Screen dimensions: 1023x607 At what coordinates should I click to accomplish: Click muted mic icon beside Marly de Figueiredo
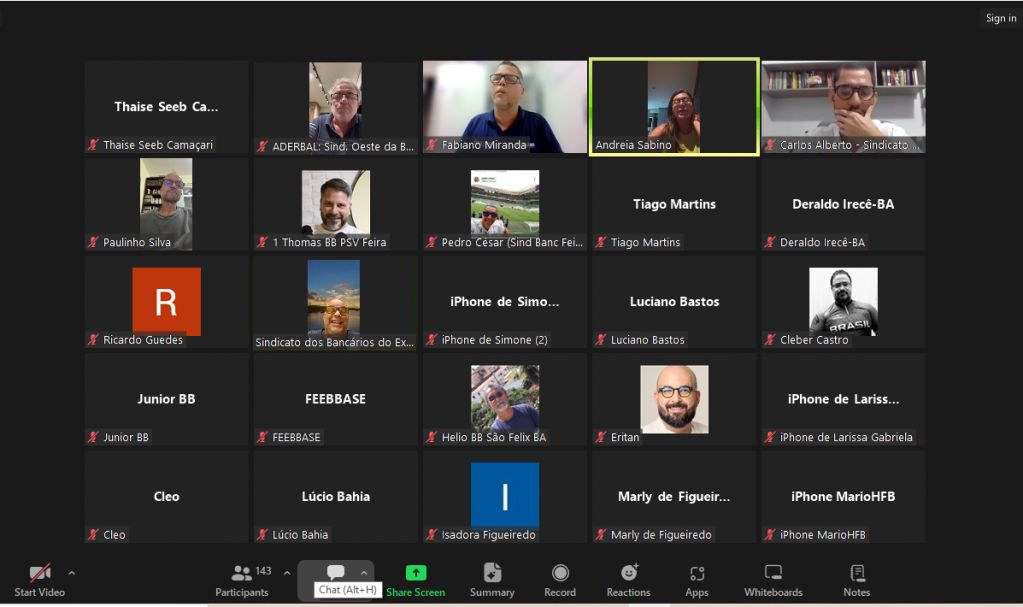click(601, 535)
